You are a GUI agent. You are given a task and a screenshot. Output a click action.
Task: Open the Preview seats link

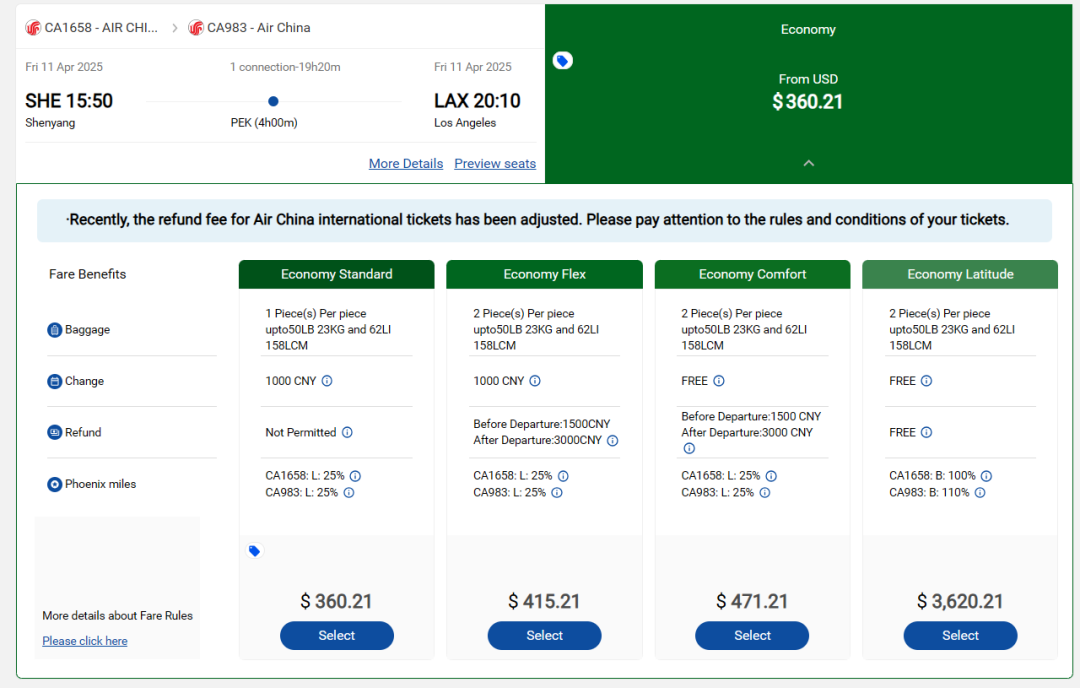495,164
